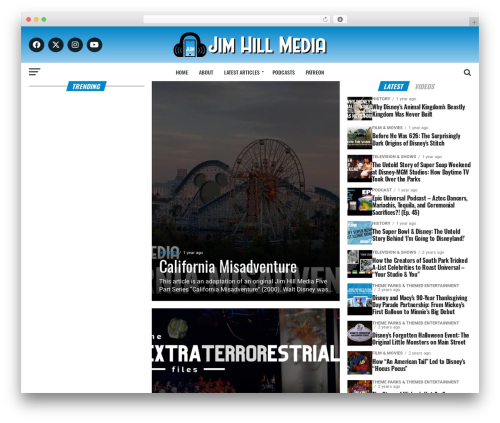Click the Macy's Parade article thumbnail
Screen dimensions: 500x423
pyautogui.click(x=359, y=299)
